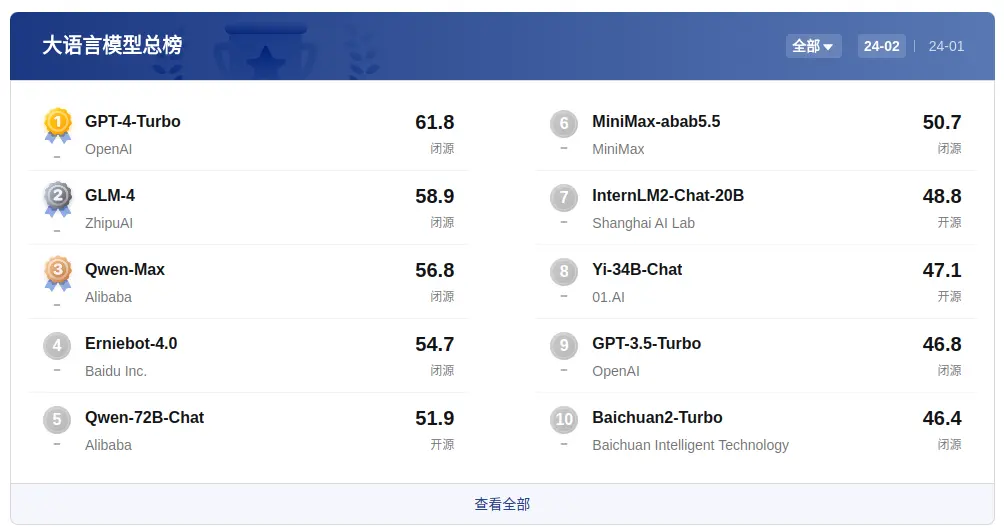Click the Baichuan Intelligent Technology label
The width and height of the screenshot is (1004, 530).
(x=690, y=446)
